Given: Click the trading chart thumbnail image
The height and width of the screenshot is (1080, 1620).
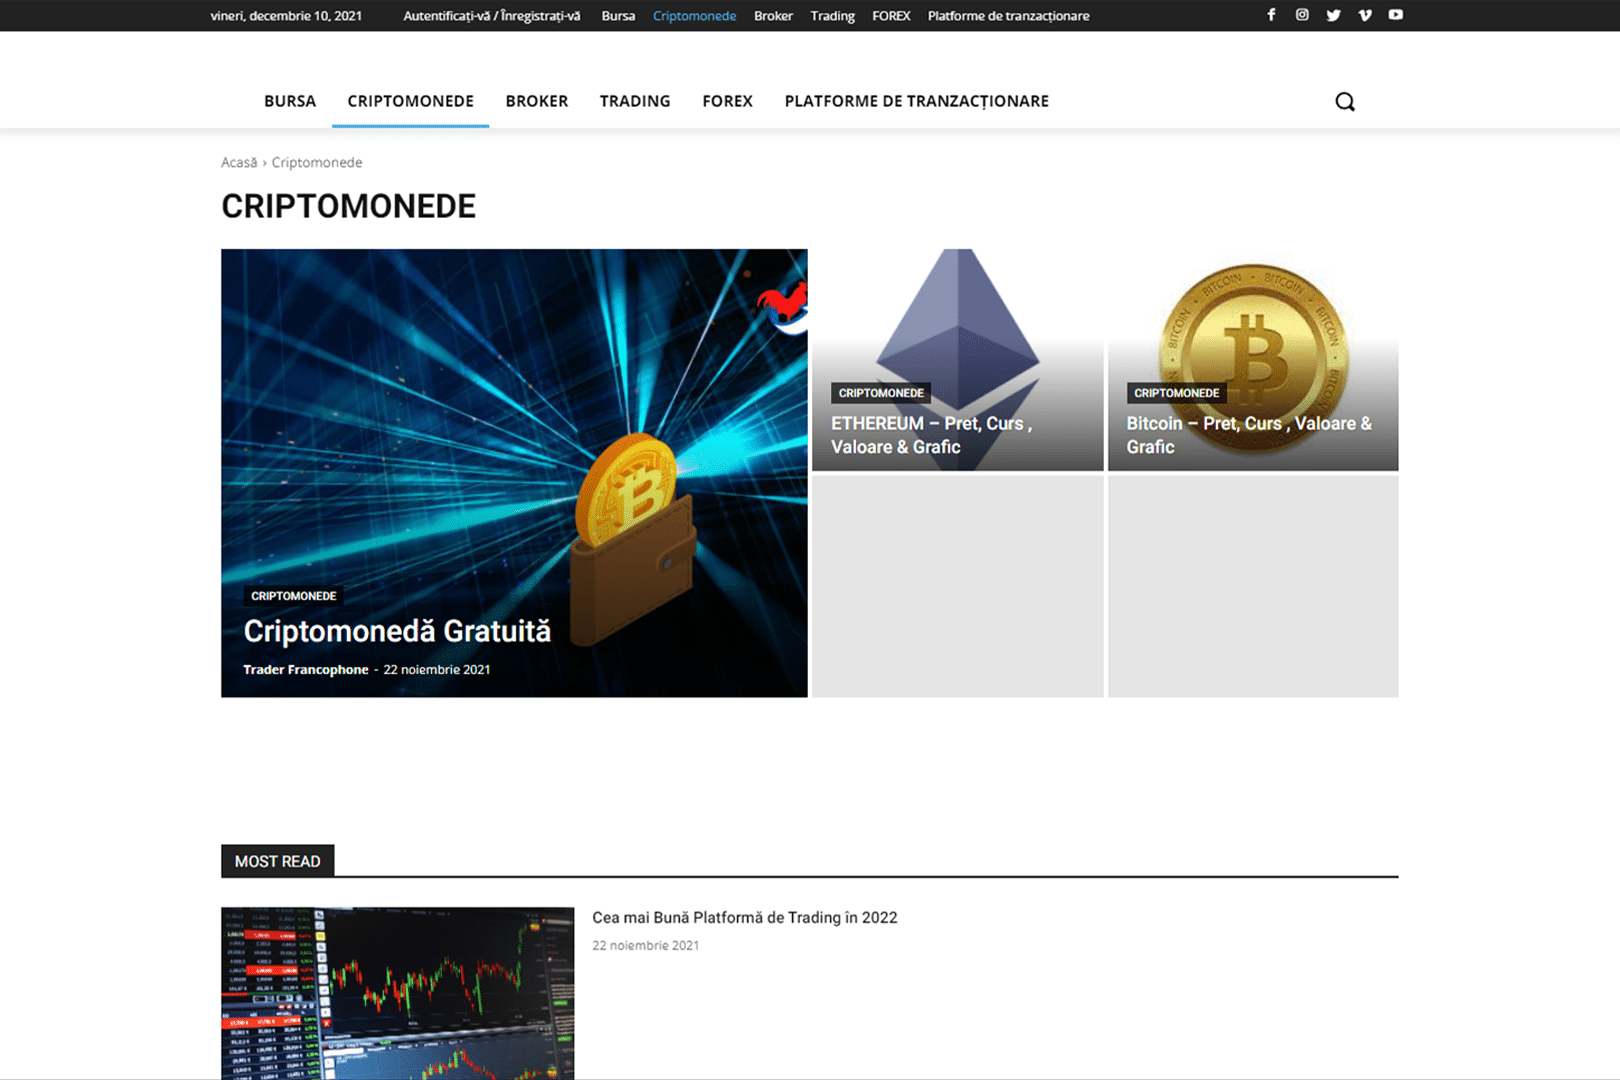Looking at the screenshot, I should click(x=397, y=992).
